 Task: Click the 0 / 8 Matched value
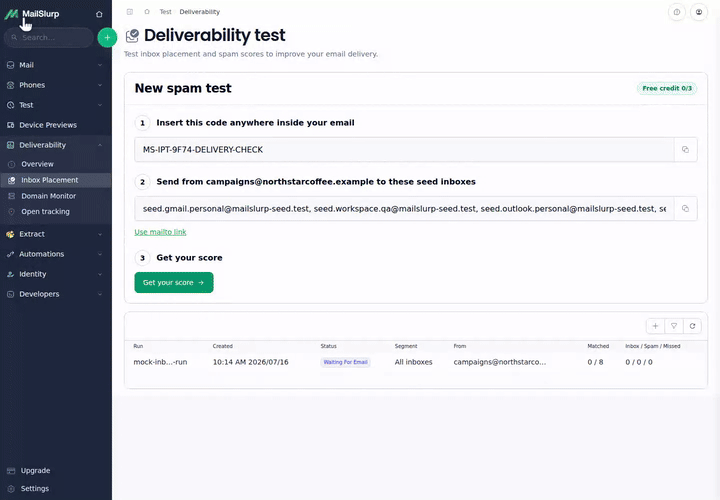(596, 362)
